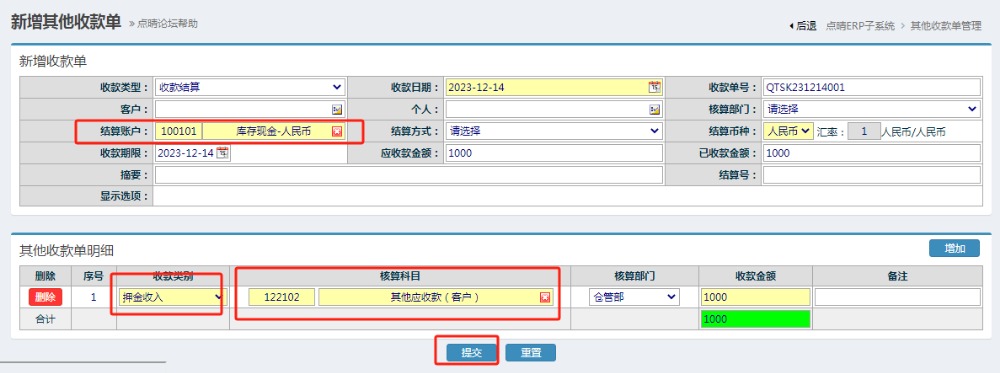
Task: Open person lookup icon beside 个人 field
Action: (654, 110)
